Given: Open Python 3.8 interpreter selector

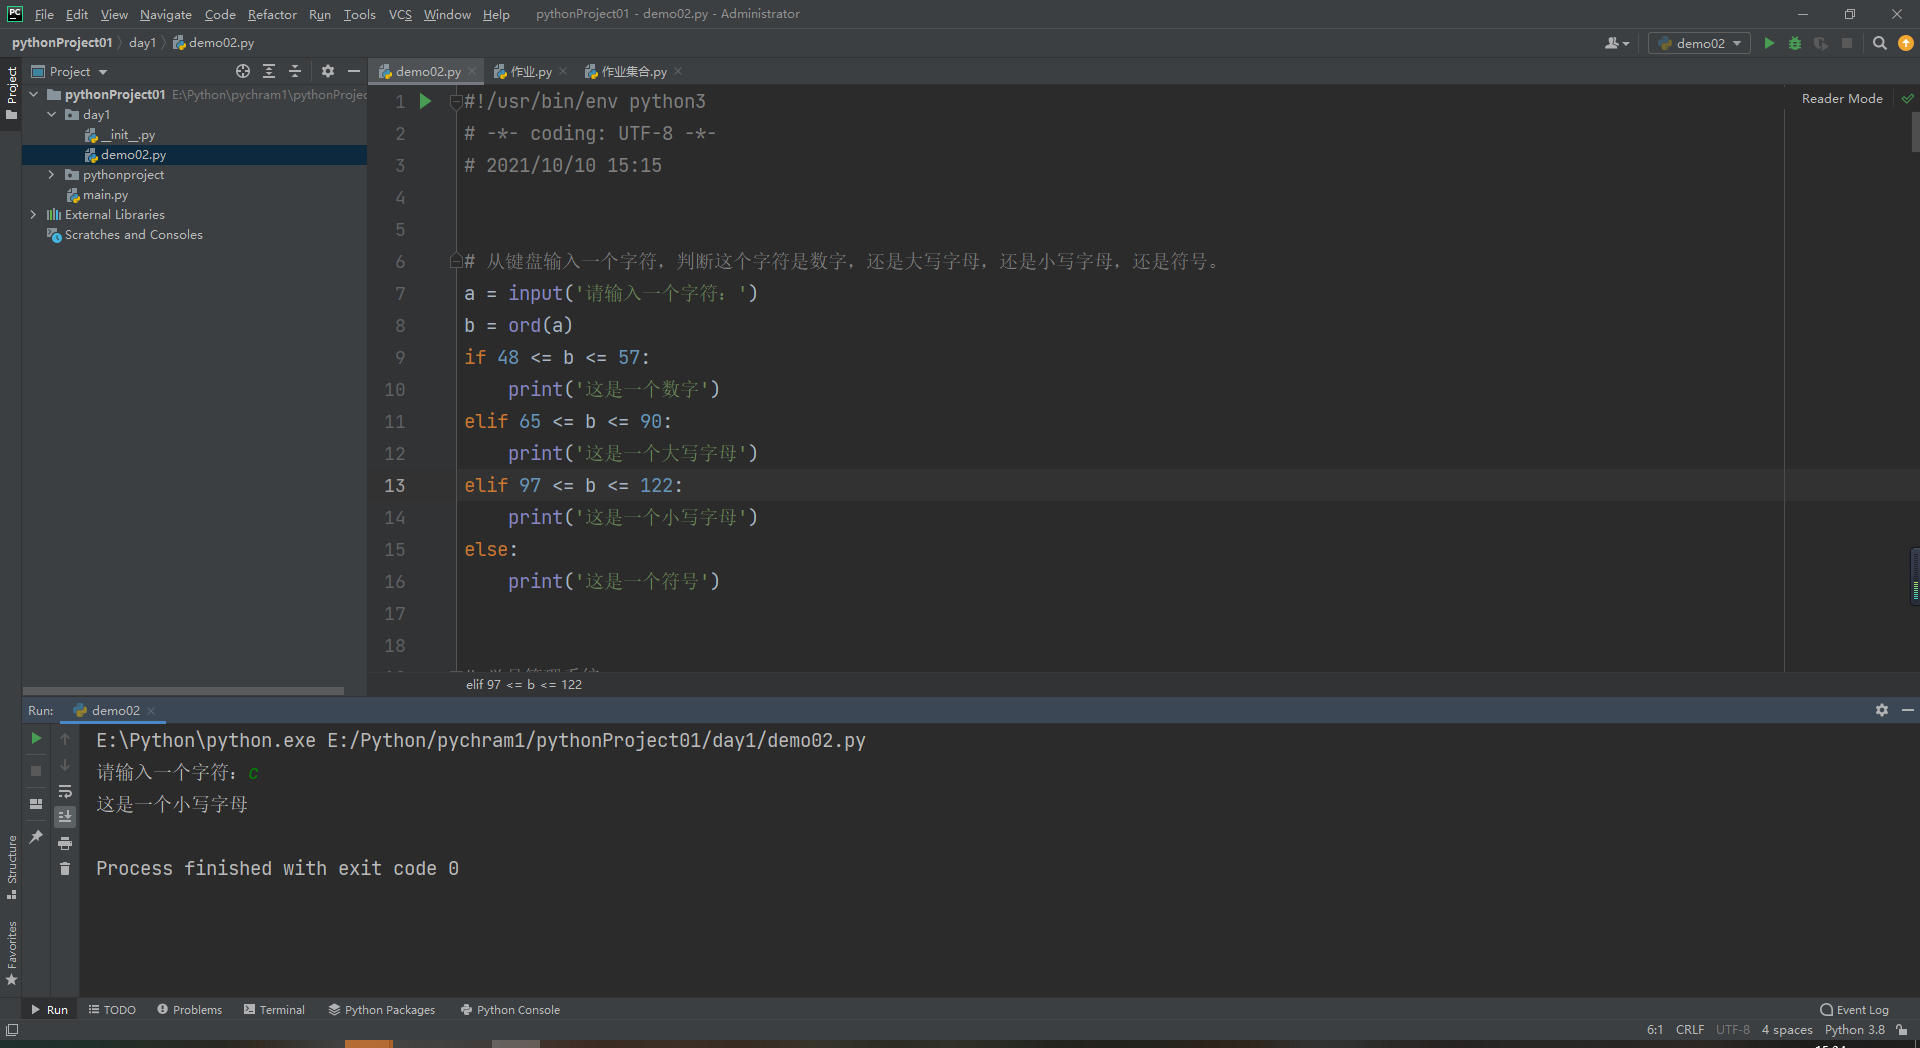Looking at the screenshot, I should click(x=1854, y=1029).
